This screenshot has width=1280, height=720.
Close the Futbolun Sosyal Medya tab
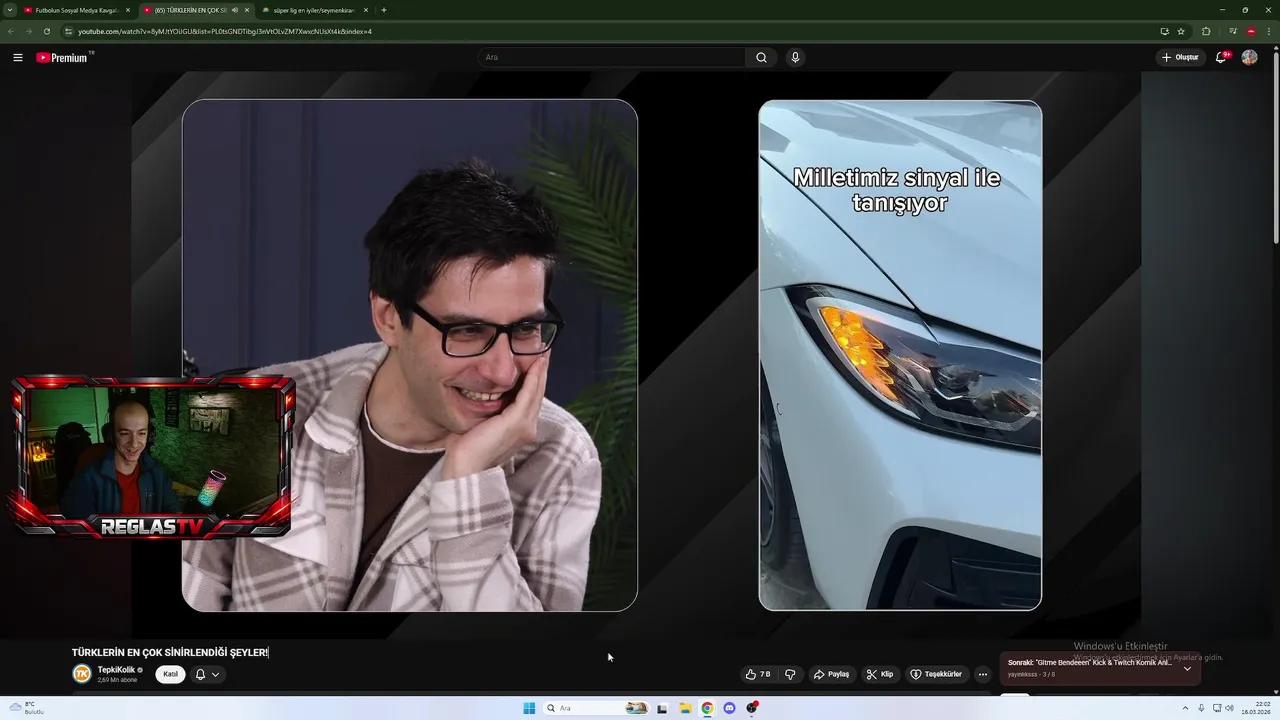pyautogui.click(x=128, y=10)
